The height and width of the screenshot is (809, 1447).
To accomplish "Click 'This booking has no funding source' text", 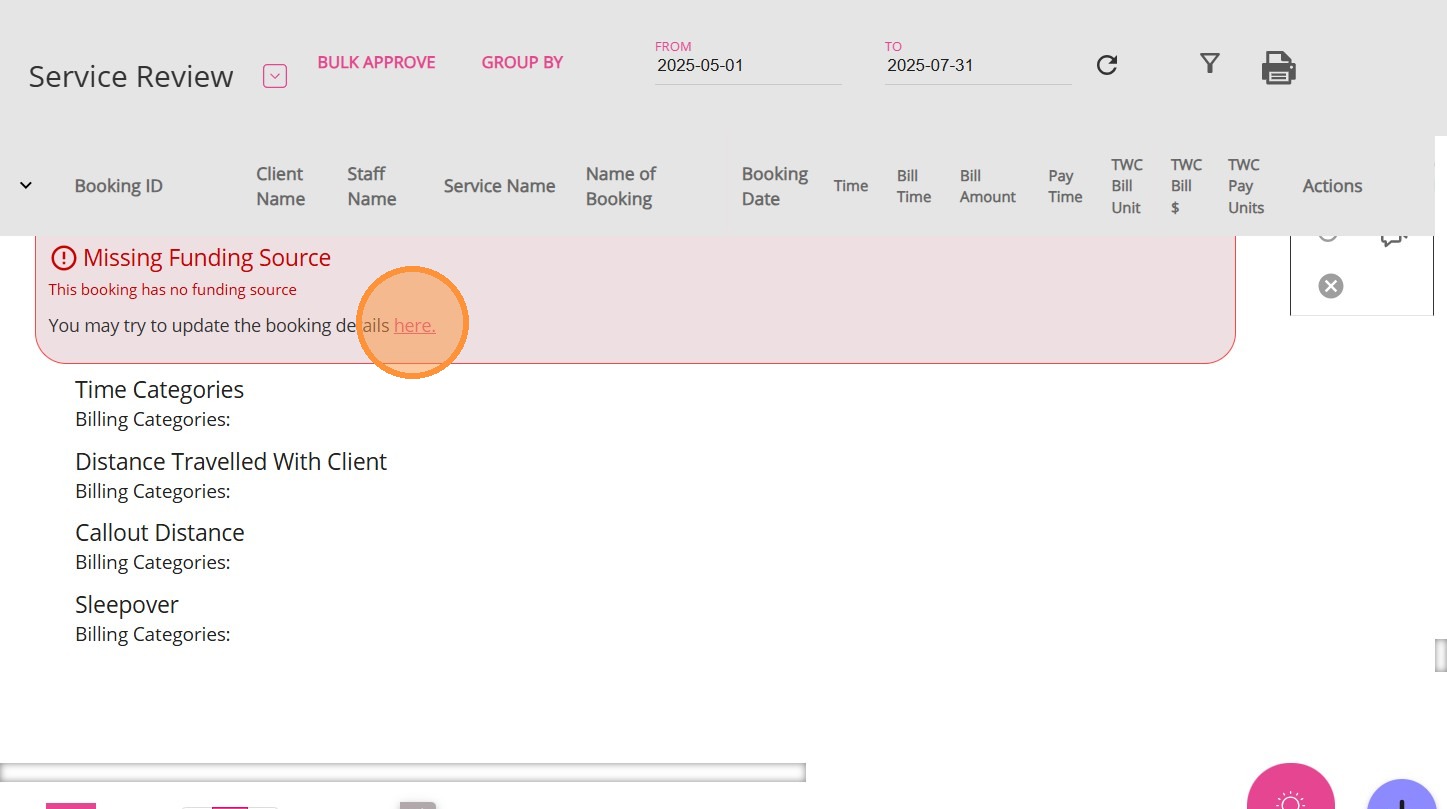I will 173,290.
